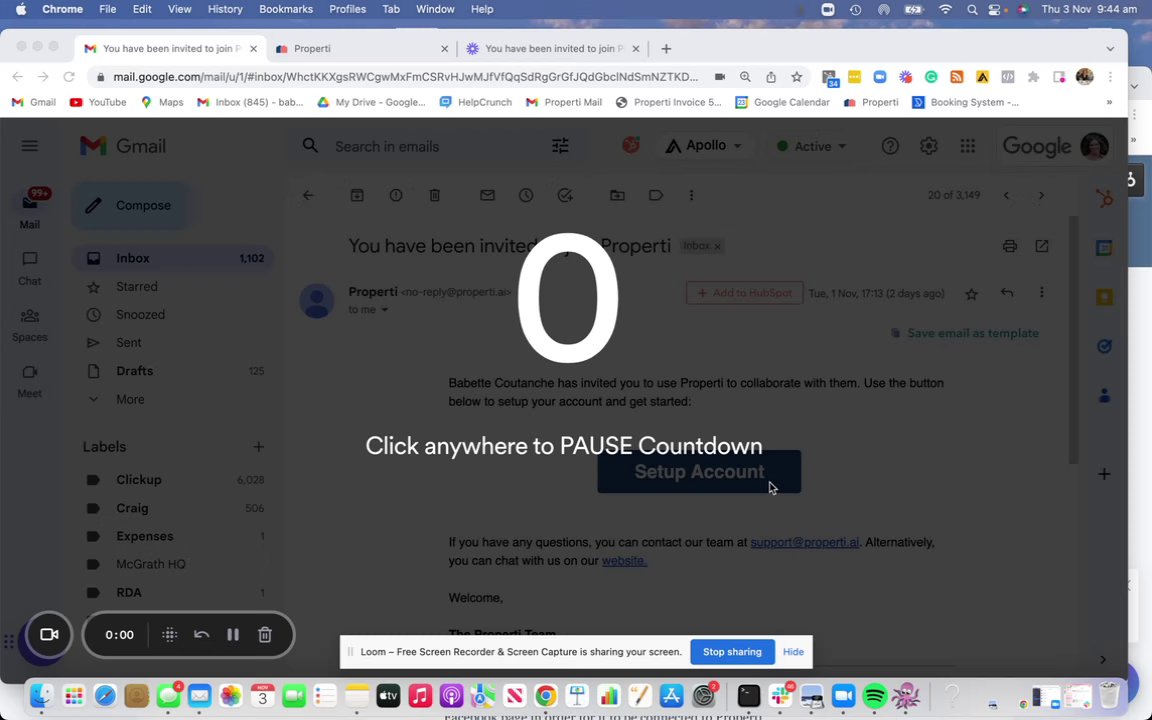The height and width of the screenshot is (720, 1152).
Task: Click the Loom camera bubble icon
Action: 49,635
